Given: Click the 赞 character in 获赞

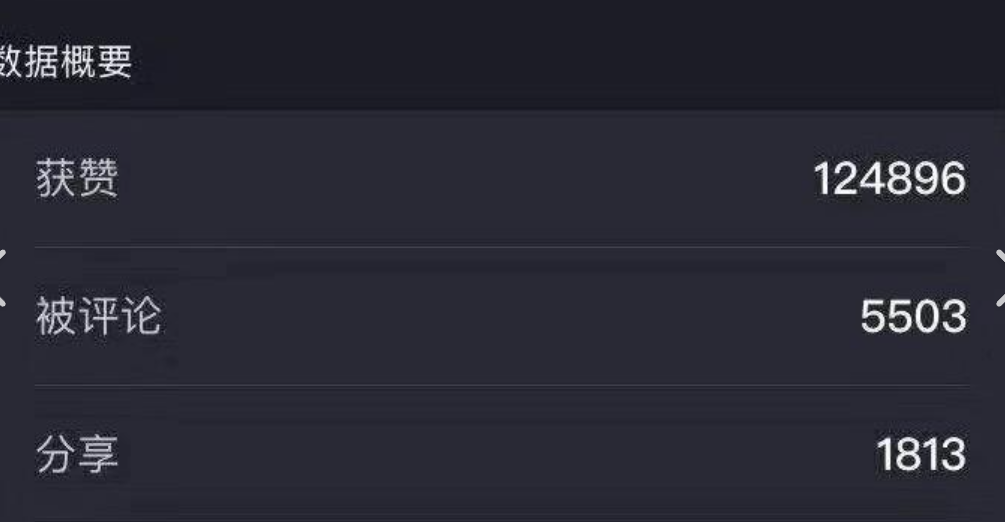Looking at the screenshot, I should click(99, 178).
